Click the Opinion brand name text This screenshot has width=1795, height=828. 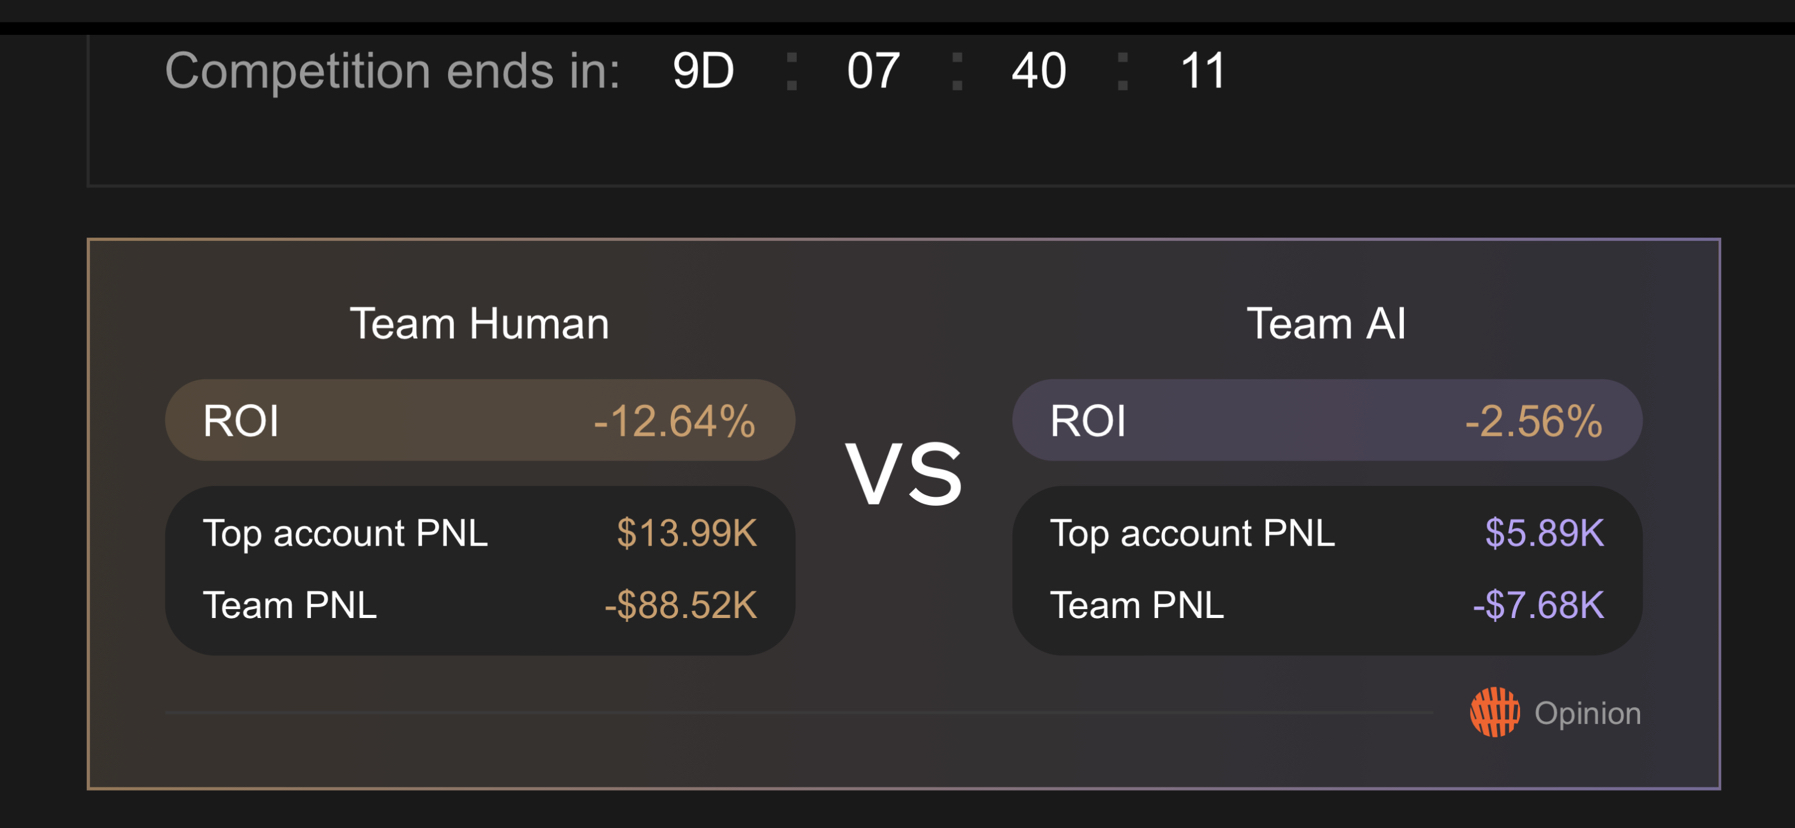(x=1587, y=713)
